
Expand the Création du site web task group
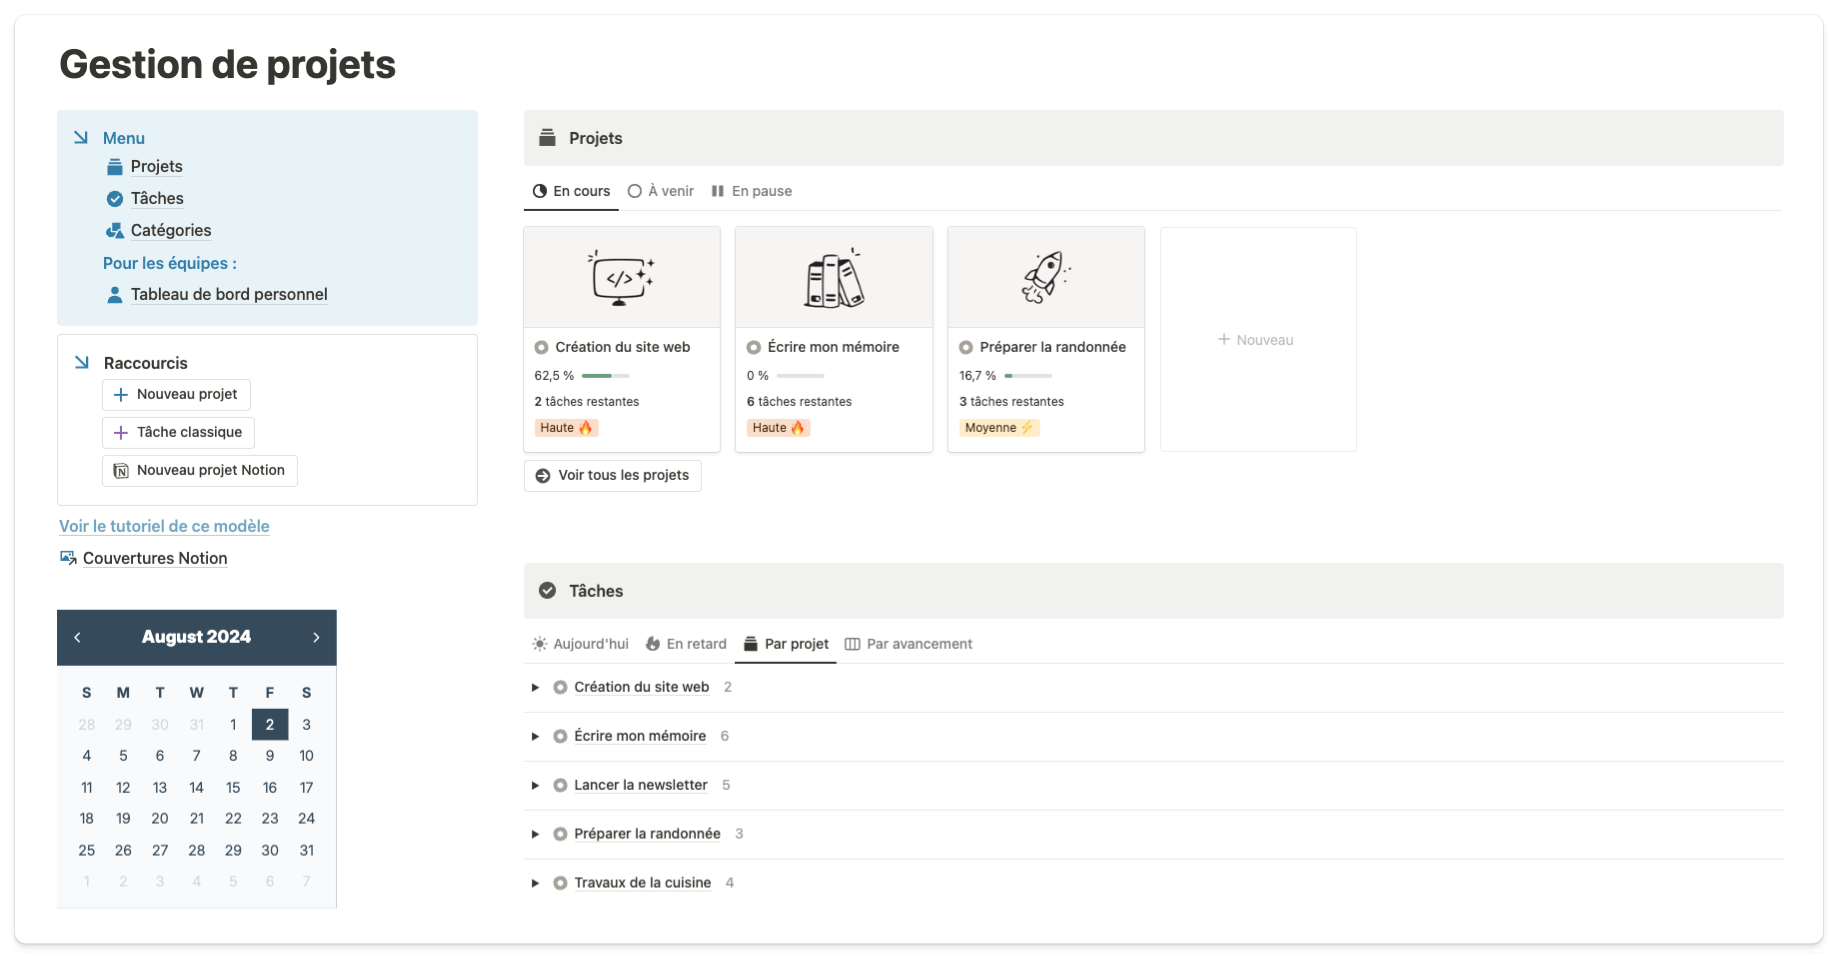click(535, 688)
